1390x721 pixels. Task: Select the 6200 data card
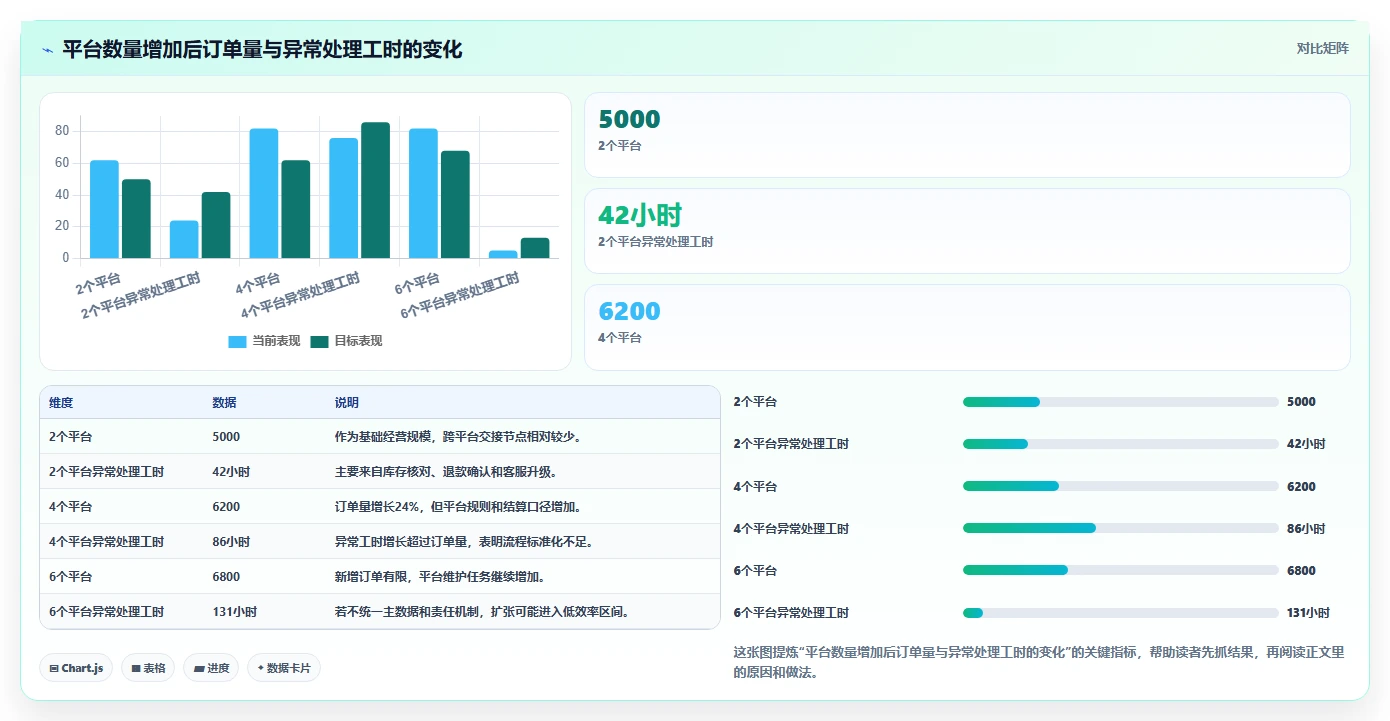click(x=967, y=327)
